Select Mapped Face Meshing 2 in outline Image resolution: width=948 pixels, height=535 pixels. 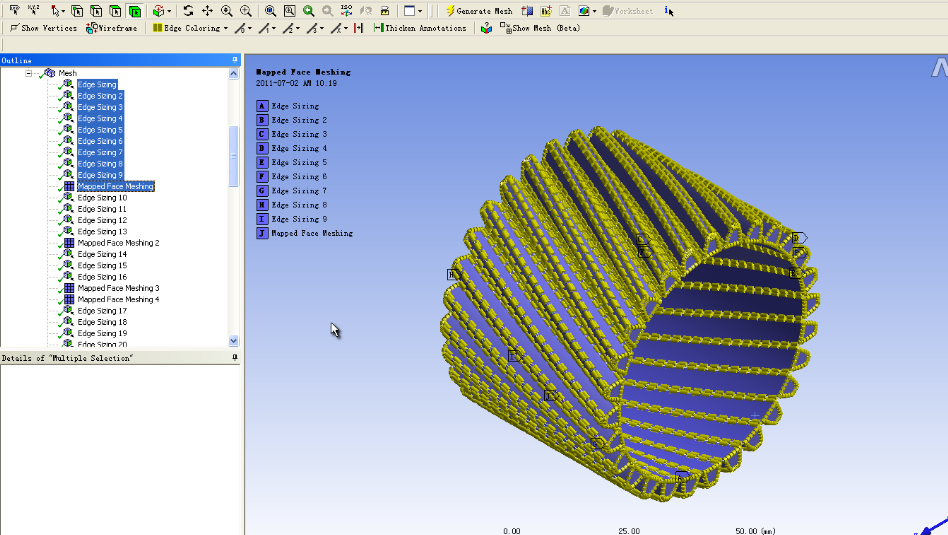tap(118, 243)
